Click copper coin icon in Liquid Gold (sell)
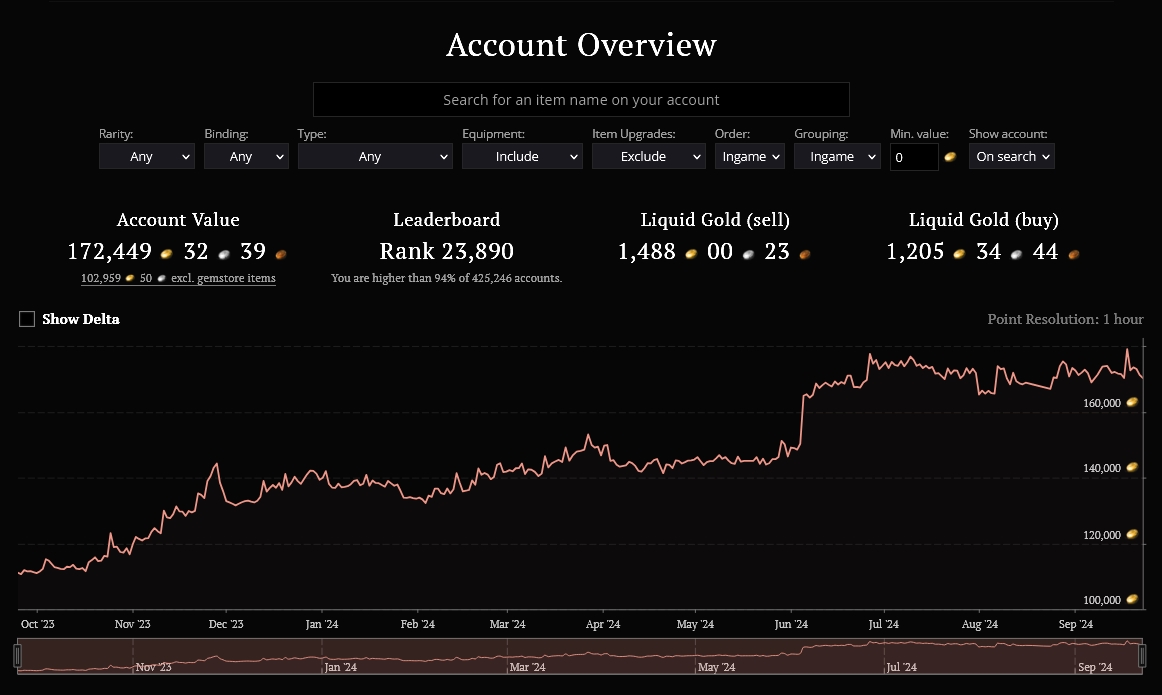Screen dimensions: 1162x695 coord(805,254)
